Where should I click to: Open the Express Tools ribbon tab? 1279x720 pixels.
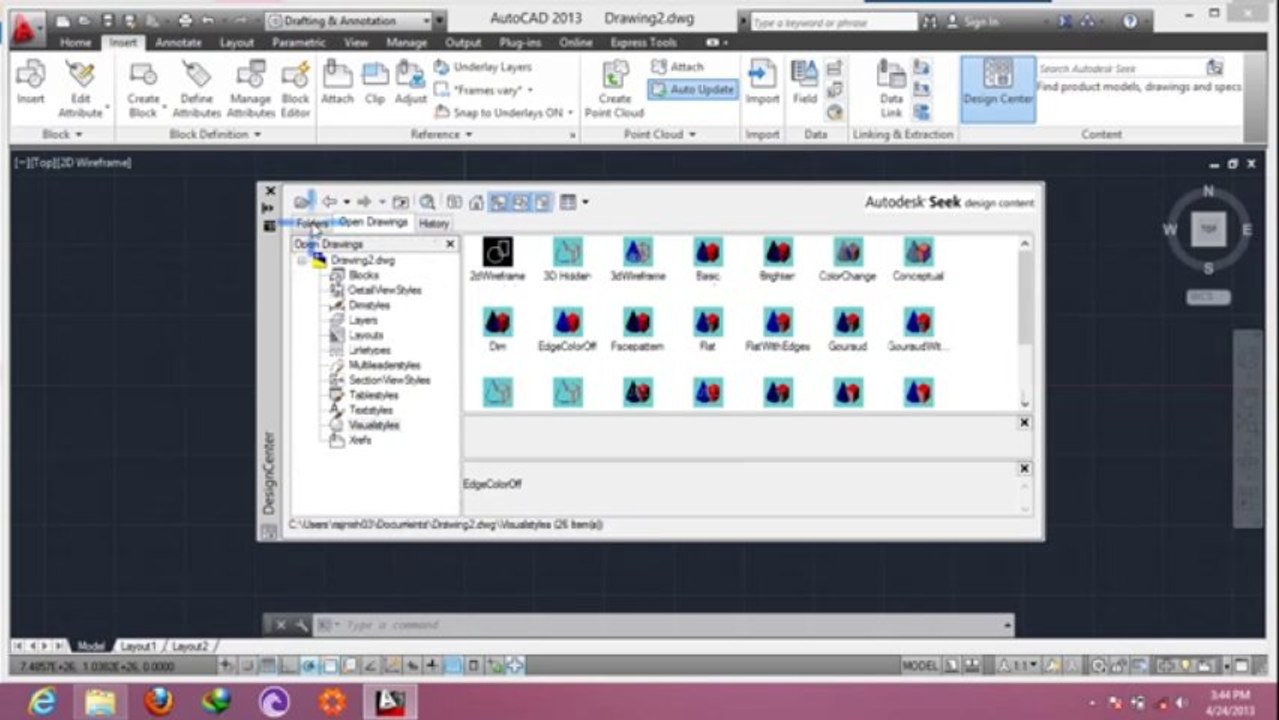coord(643,43)
